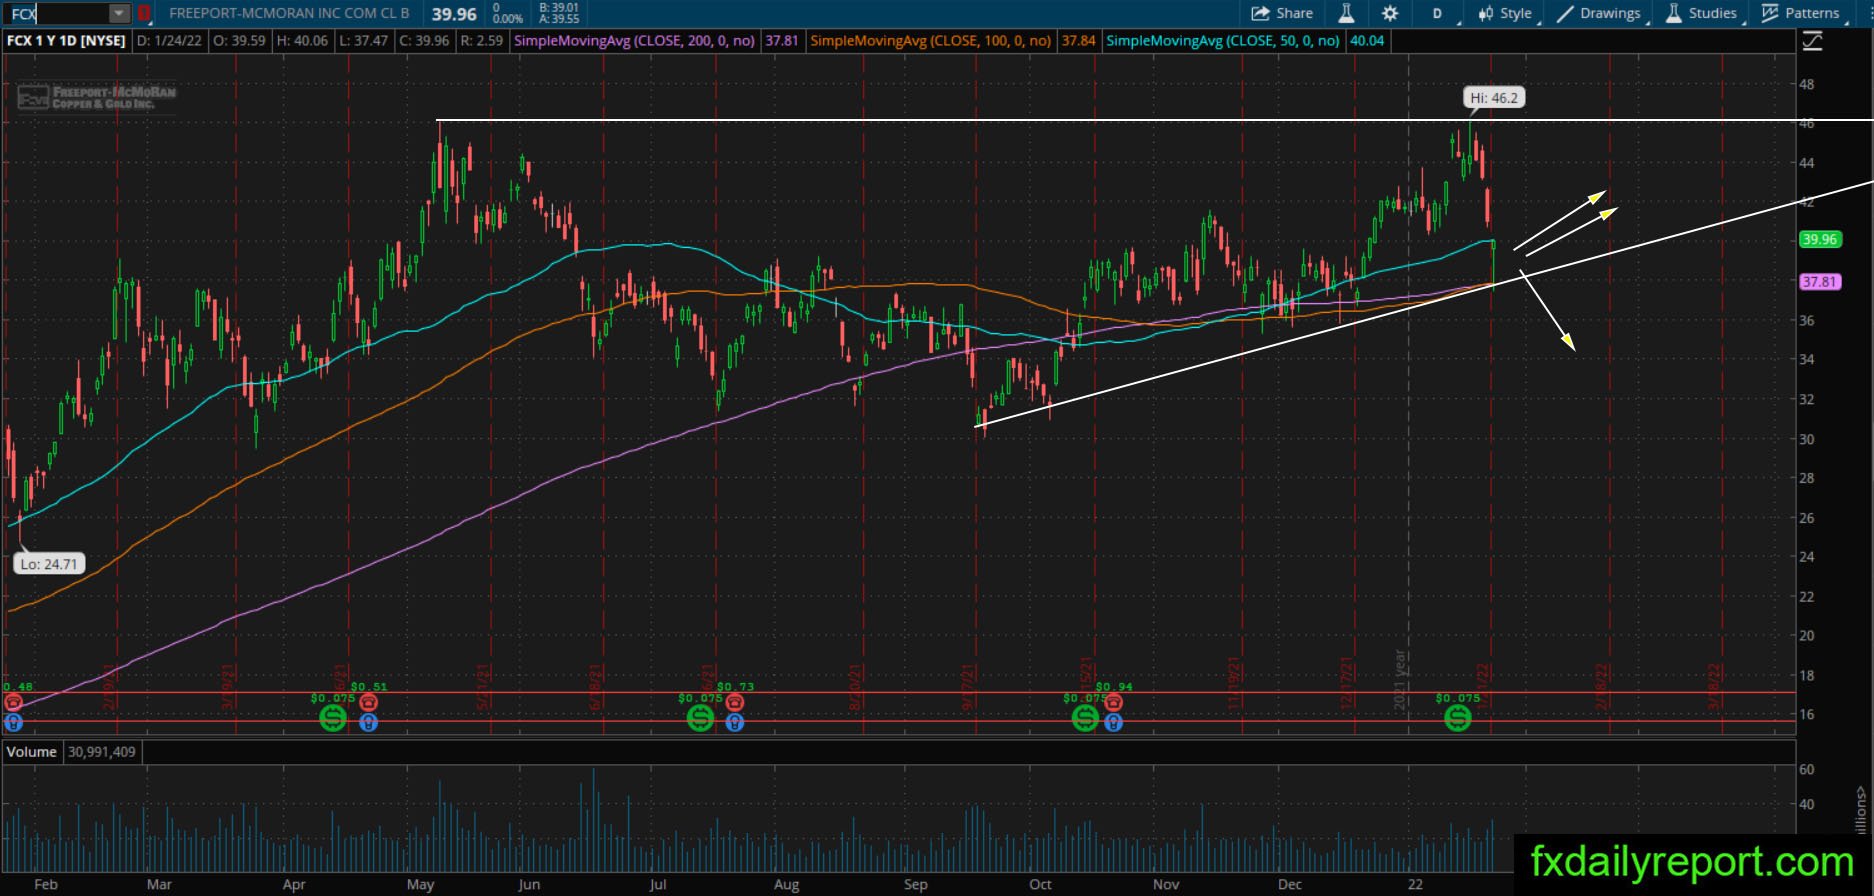Open the Studies menu
This screenshot has height=896, width=1874.
point(1702,13)
